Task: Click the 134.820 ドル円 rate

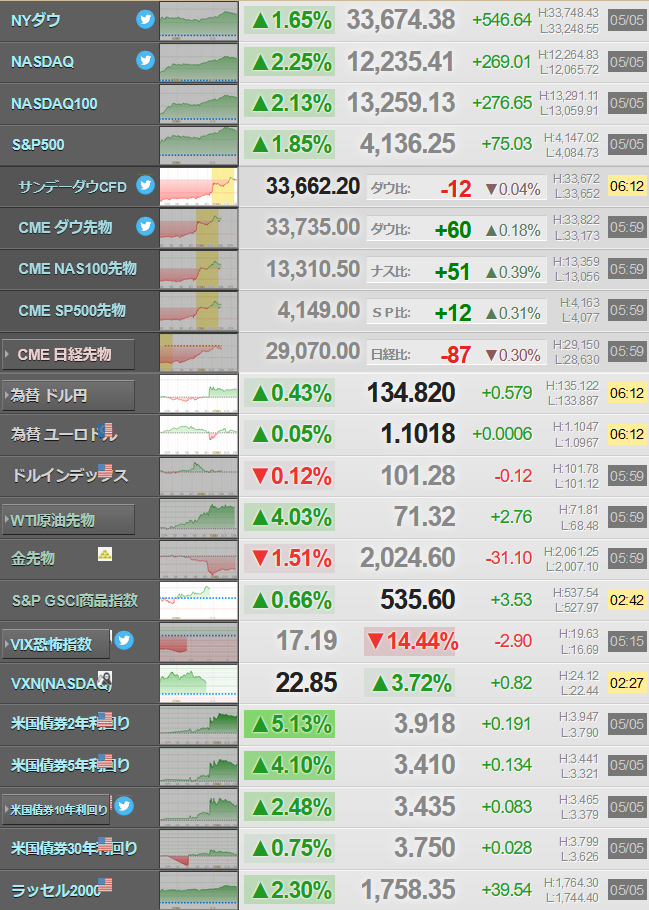Action: [x=411, y=393]
